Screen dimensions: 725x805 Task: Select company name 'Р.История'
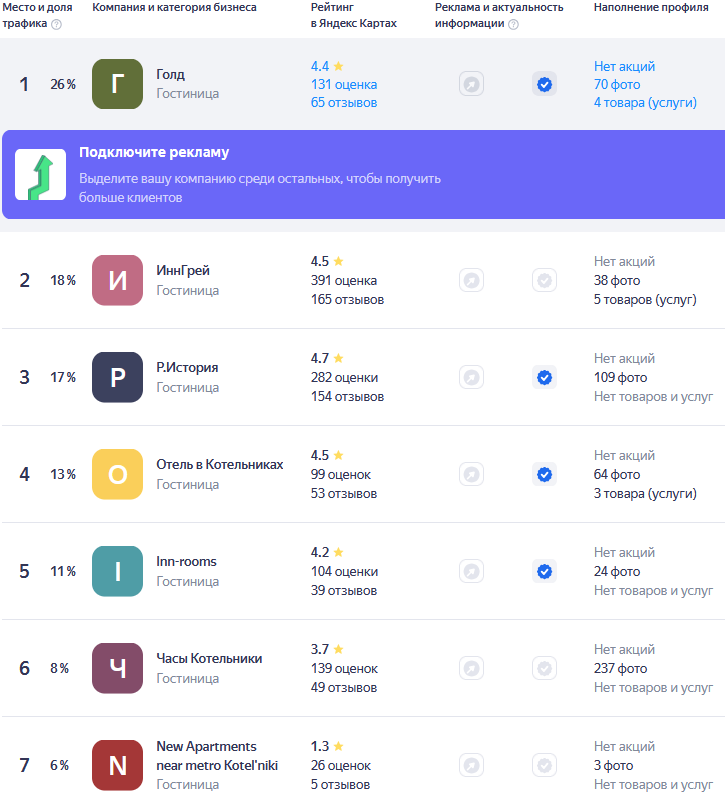pos(187,368)
